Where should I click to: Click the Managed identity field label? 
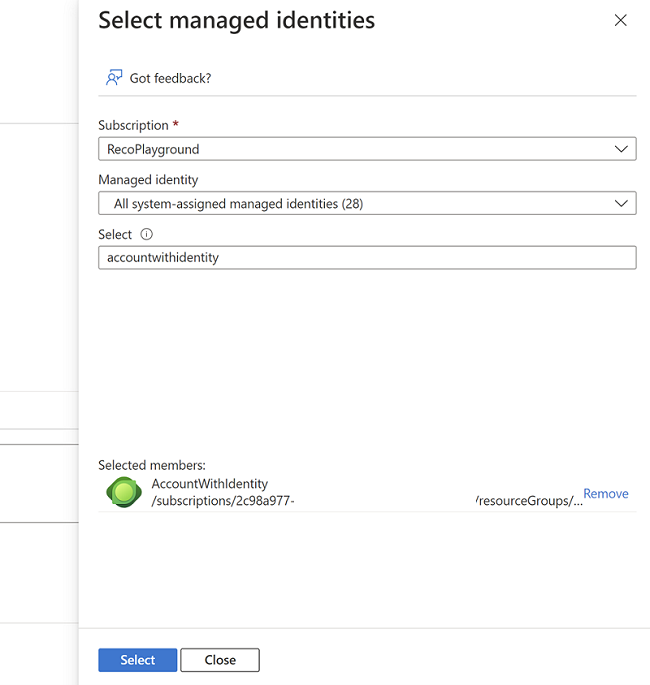[148, 180]
